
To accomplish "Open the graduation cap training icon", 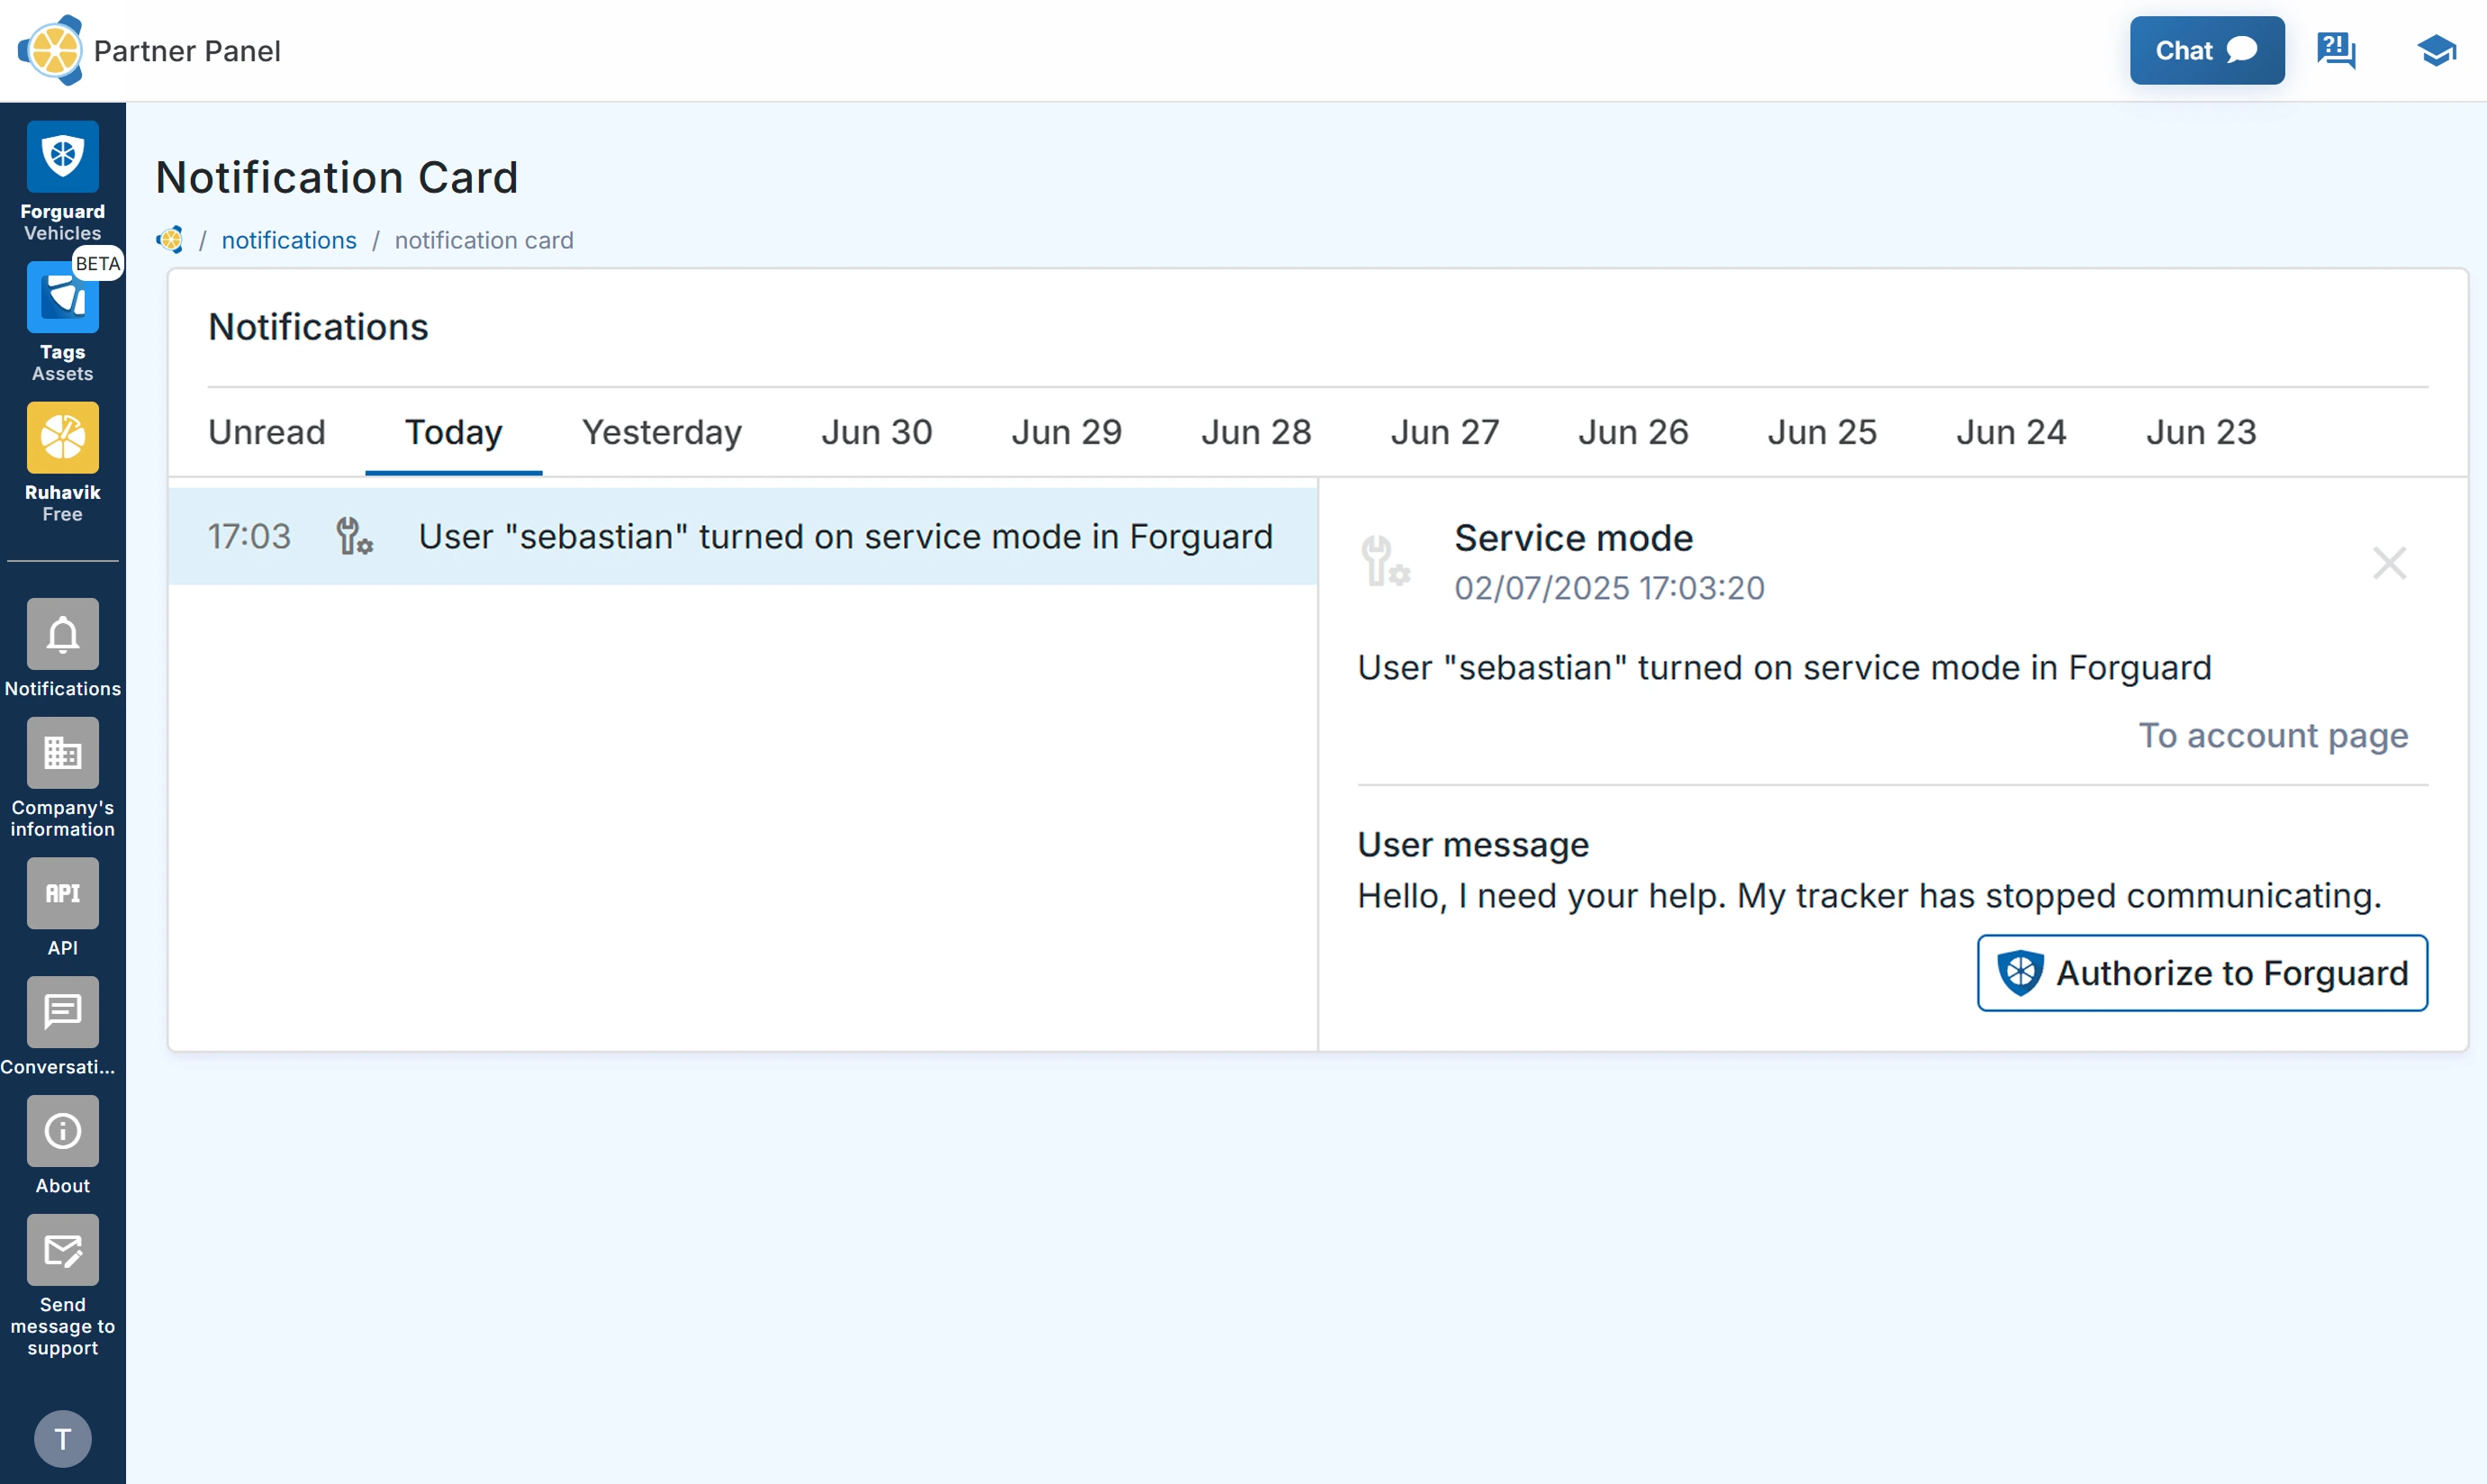I will [x=2436, y=50].
